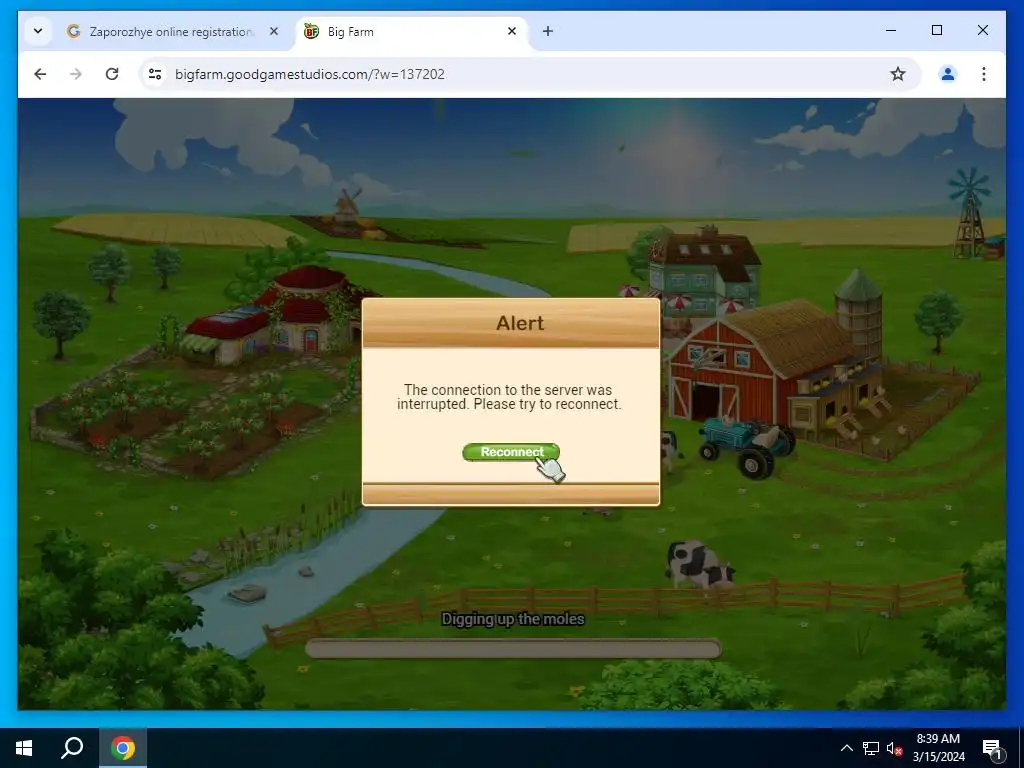The width and height of the screenshot is (1024, 768).
Task: Close the Chrome window
Action: [982, 30]
